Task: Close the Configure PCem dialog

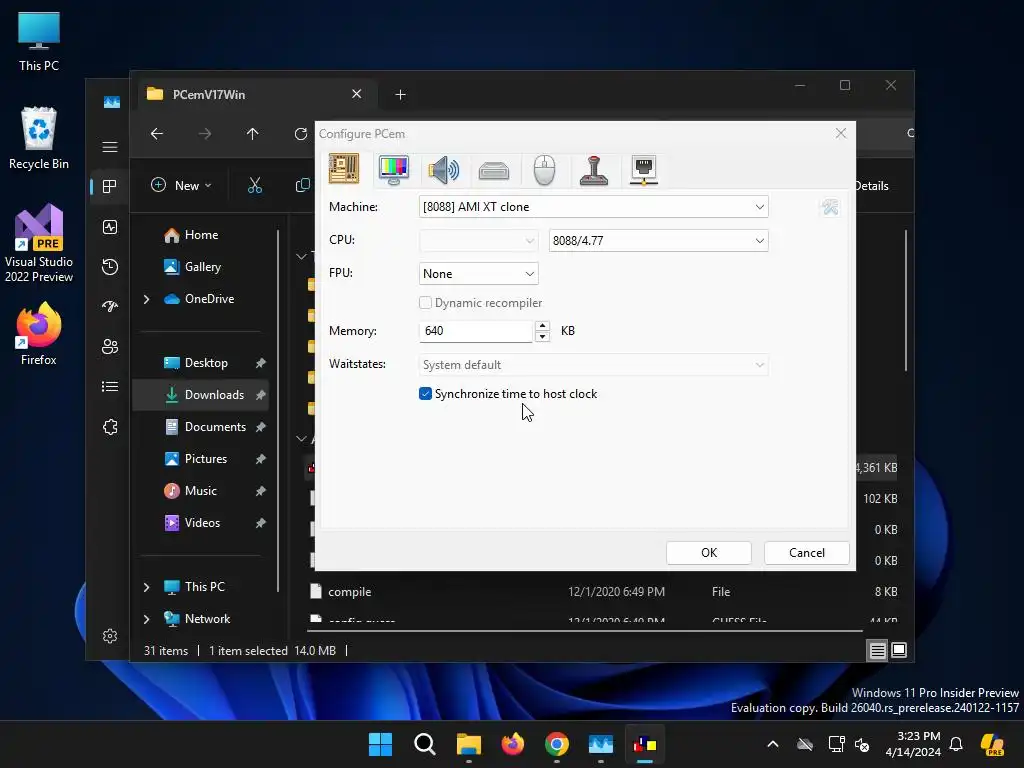Action: pos(841,133)
